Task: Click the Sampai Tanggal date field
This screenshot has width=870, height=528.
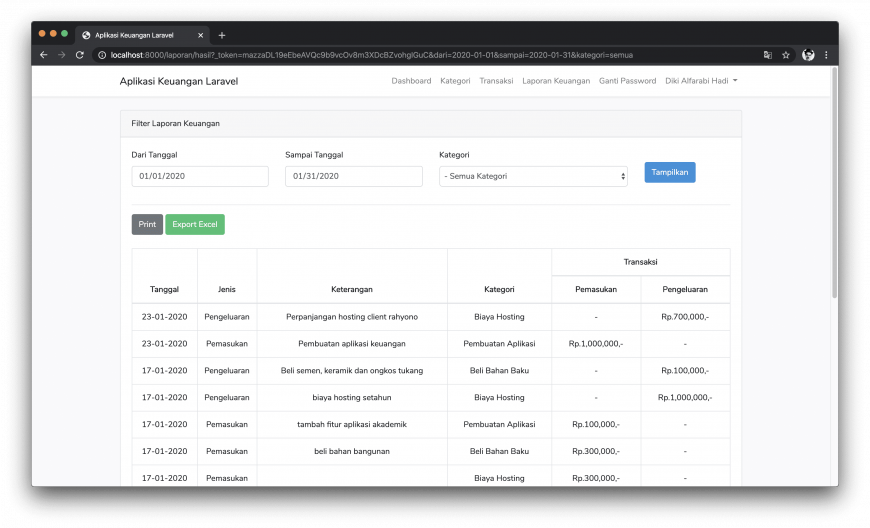Action: pos(353,176)
